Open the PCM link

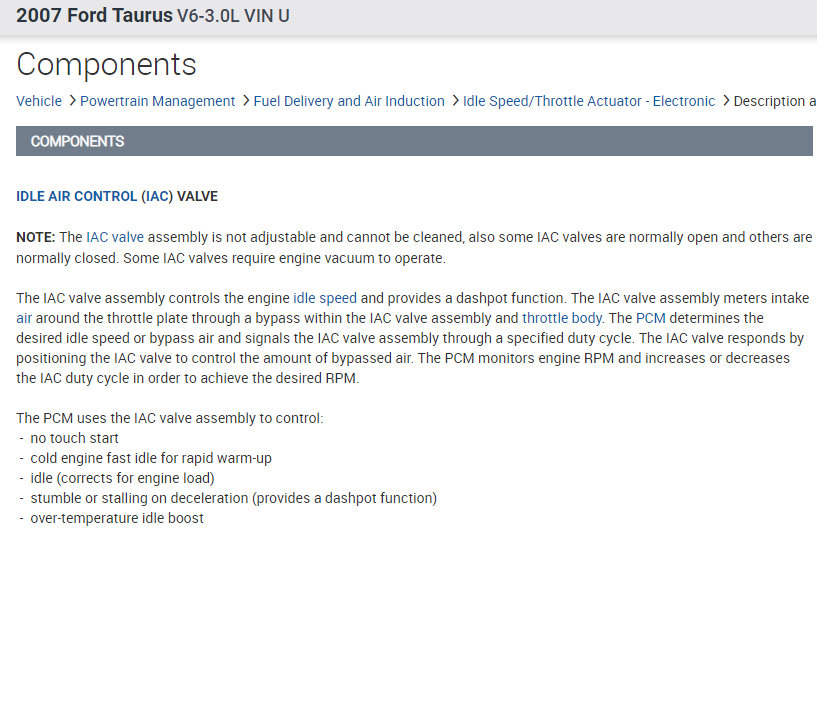tap(650, 318)
